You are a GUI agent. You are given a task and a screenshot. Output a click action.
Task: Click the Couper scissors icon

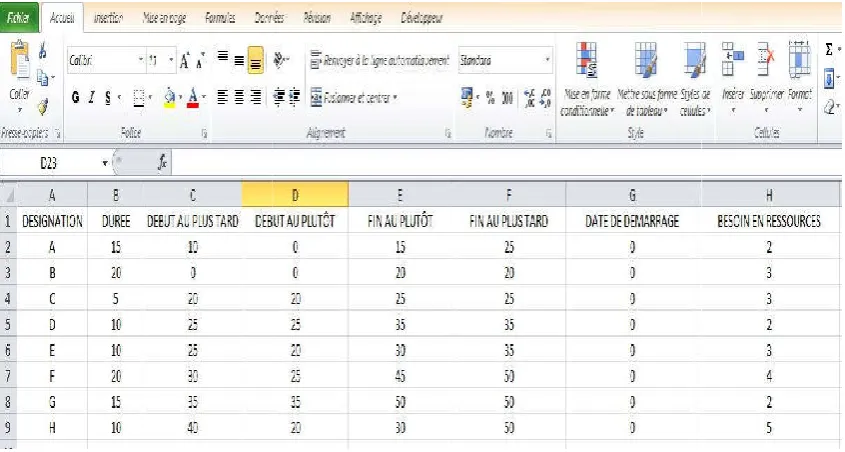pyautogui.click(x=43, y=51)
